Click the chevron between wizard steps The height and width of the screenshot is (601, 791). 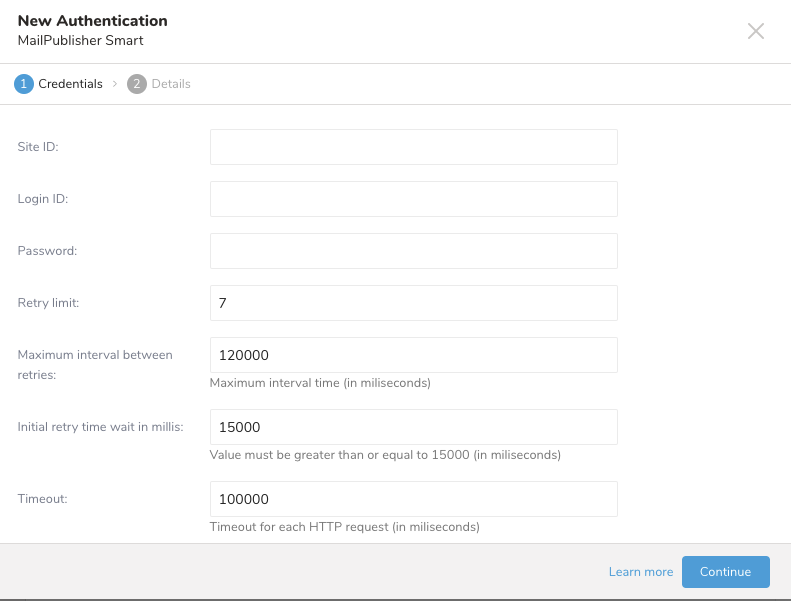click(115, 84)
